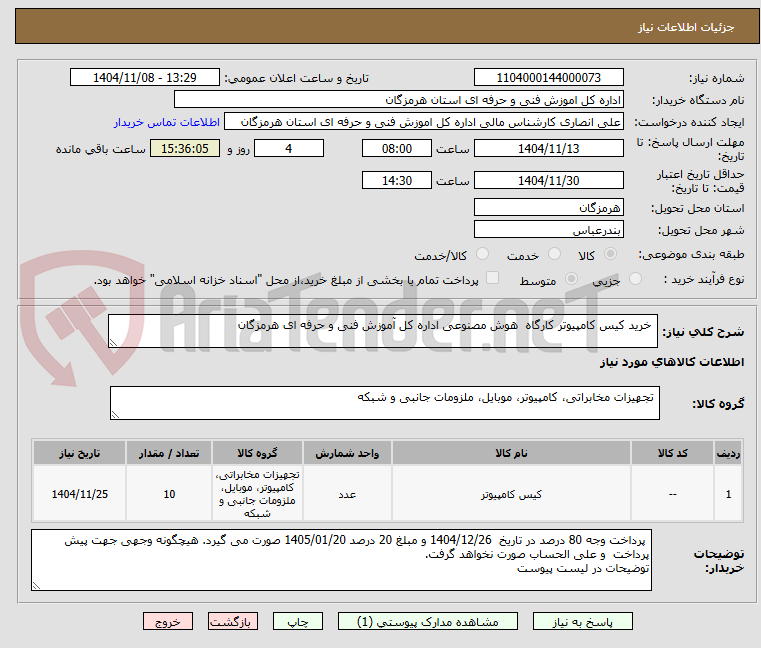Click the کیس کامپیوتر item name cell
The height and width of the screenshot is (648, 761).
[511, 494]
